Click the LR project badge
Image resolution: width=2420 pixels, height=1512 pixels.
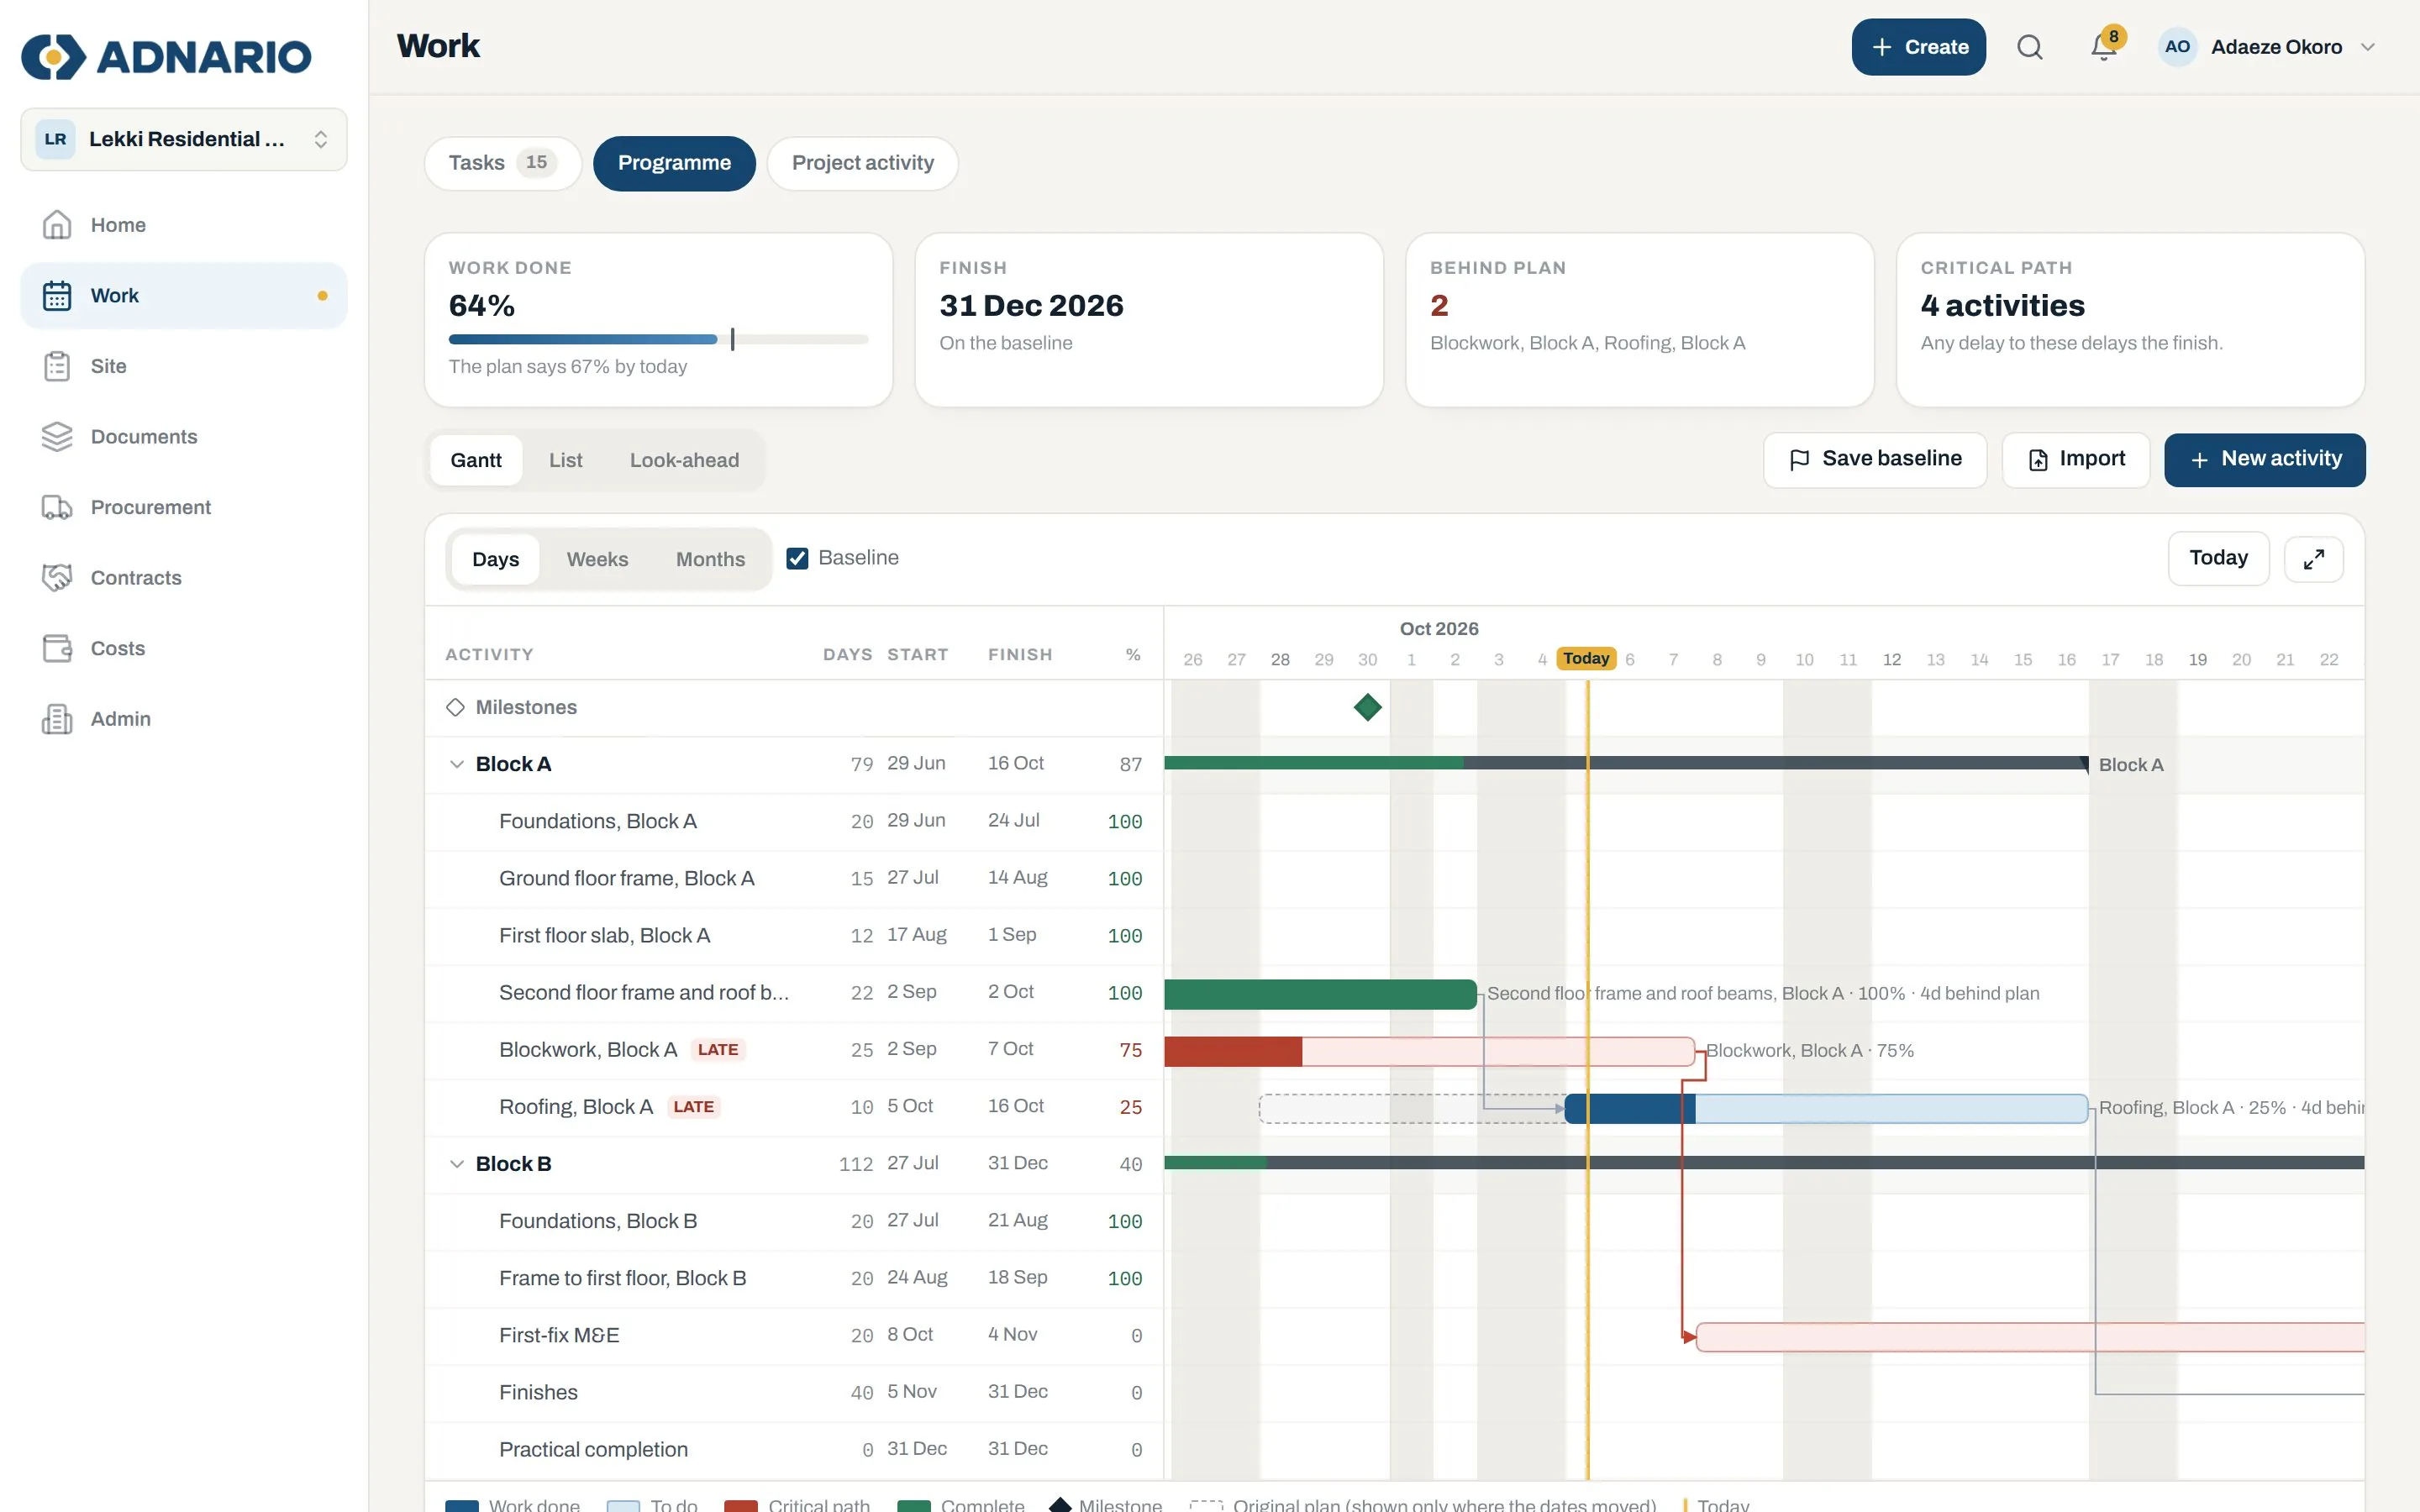55,139
